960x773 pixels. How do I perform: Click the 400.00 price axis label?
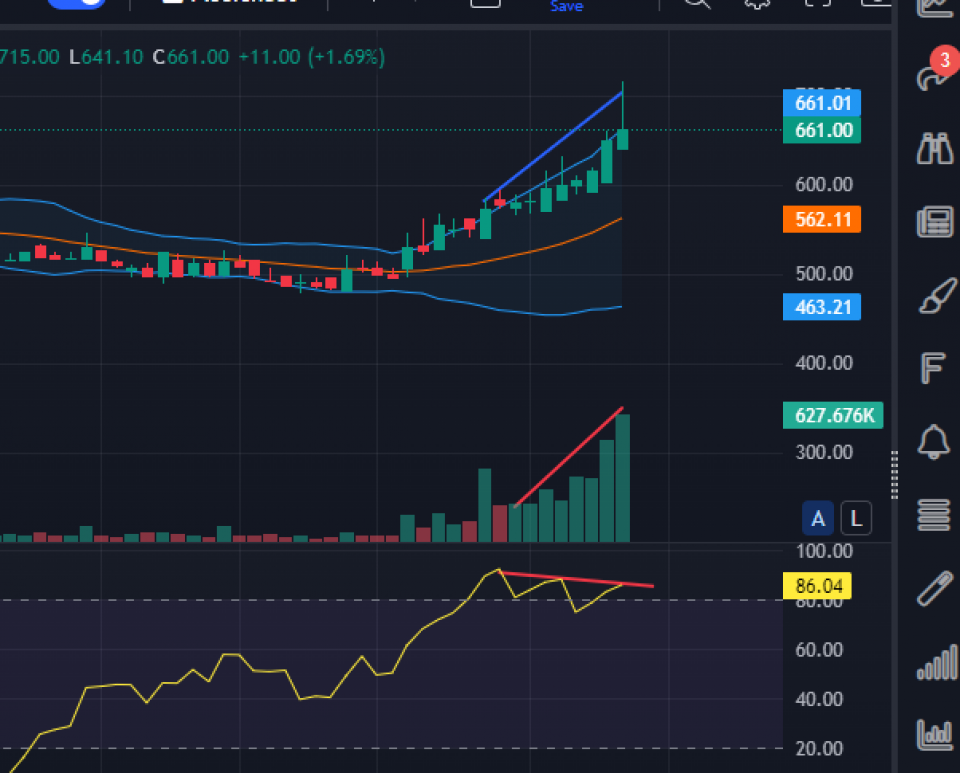point(823,363)
